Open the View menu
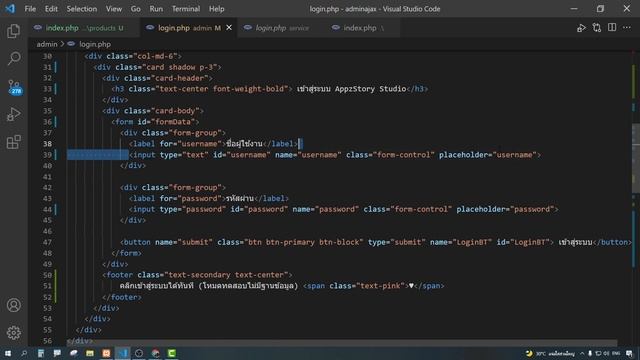Screen dimensions: 640x360 pos(114,9)
